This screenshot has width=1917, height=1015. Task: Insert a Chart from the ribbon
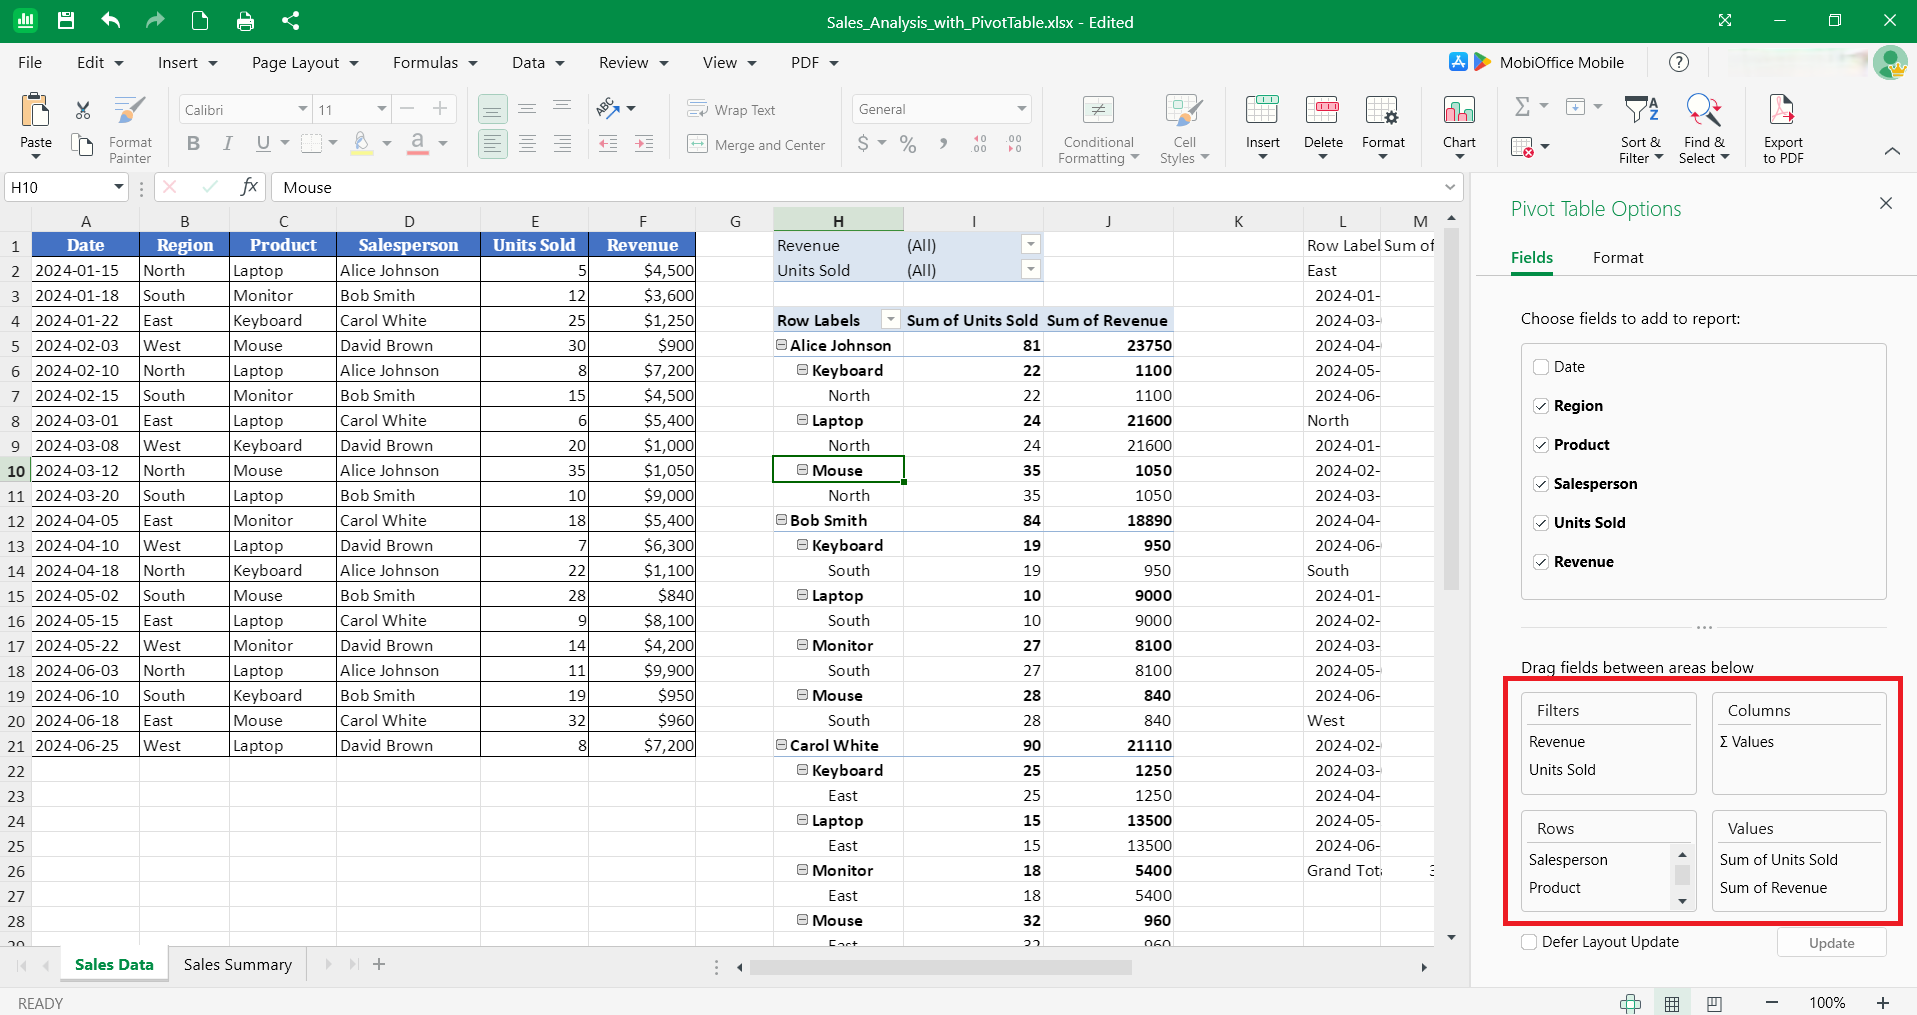[1458, 127]
